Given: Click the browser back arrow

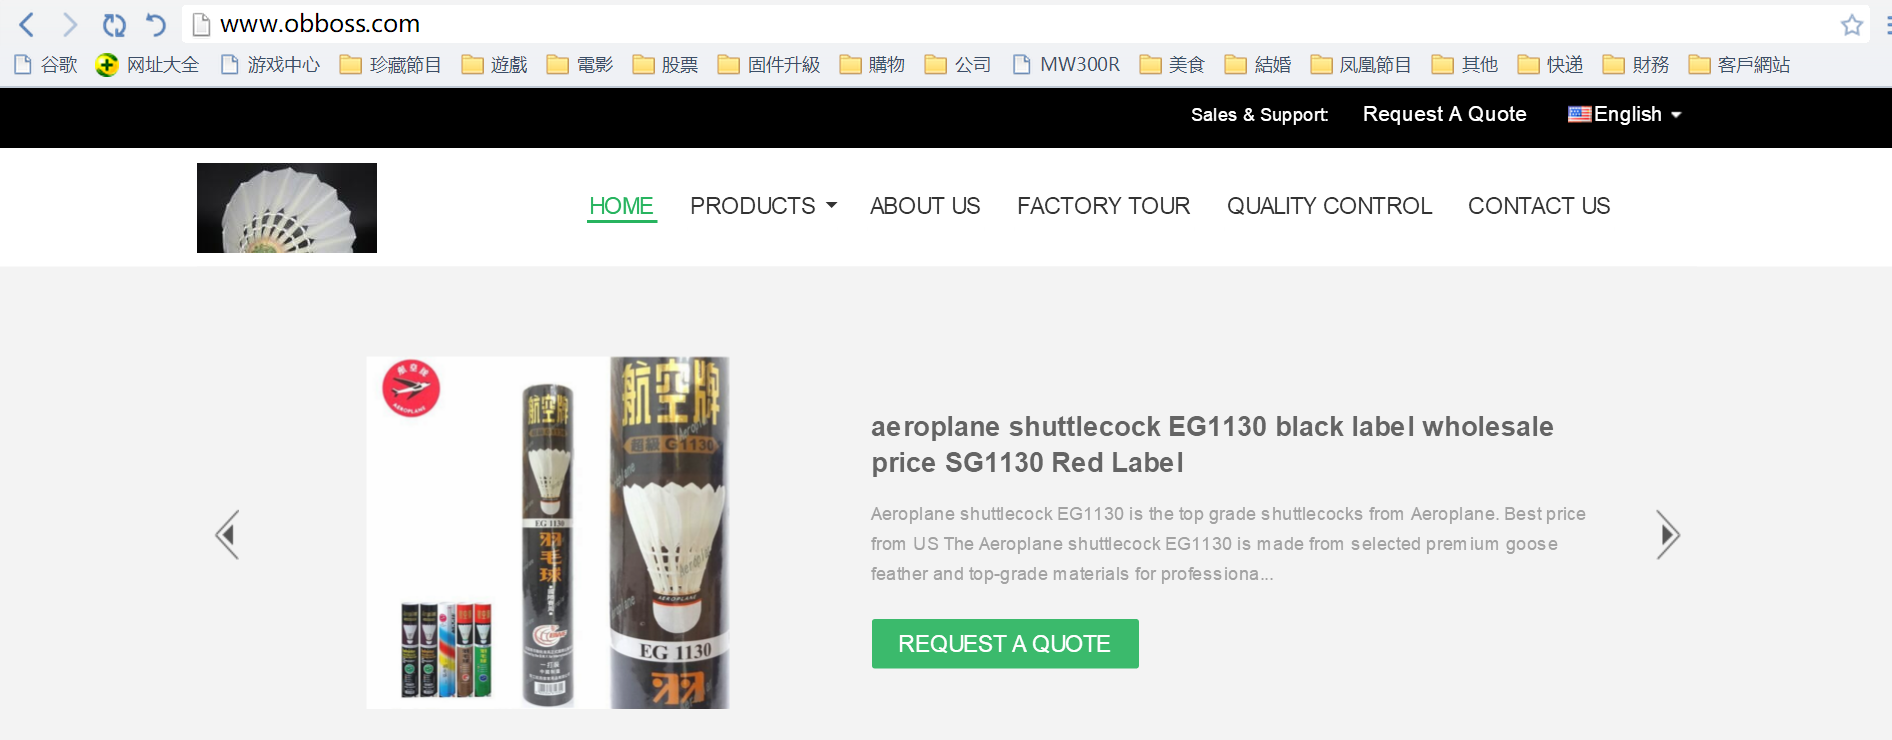Looking at the screenshot, I should pyautogui.click(x=27, y=24).
